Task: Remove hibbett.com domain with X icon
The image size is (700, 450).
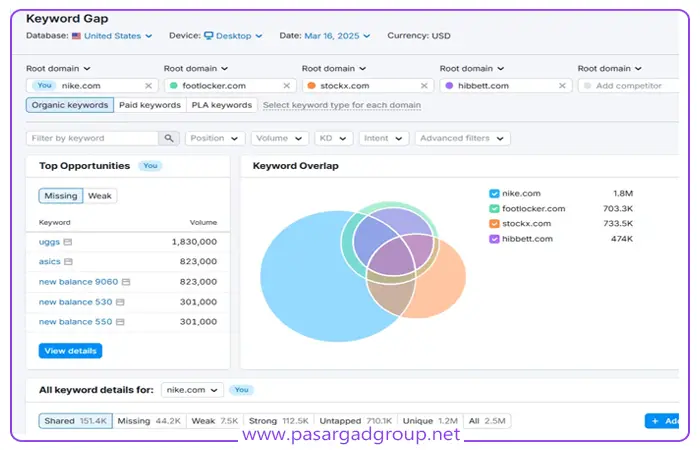Action: pos(562,86)
